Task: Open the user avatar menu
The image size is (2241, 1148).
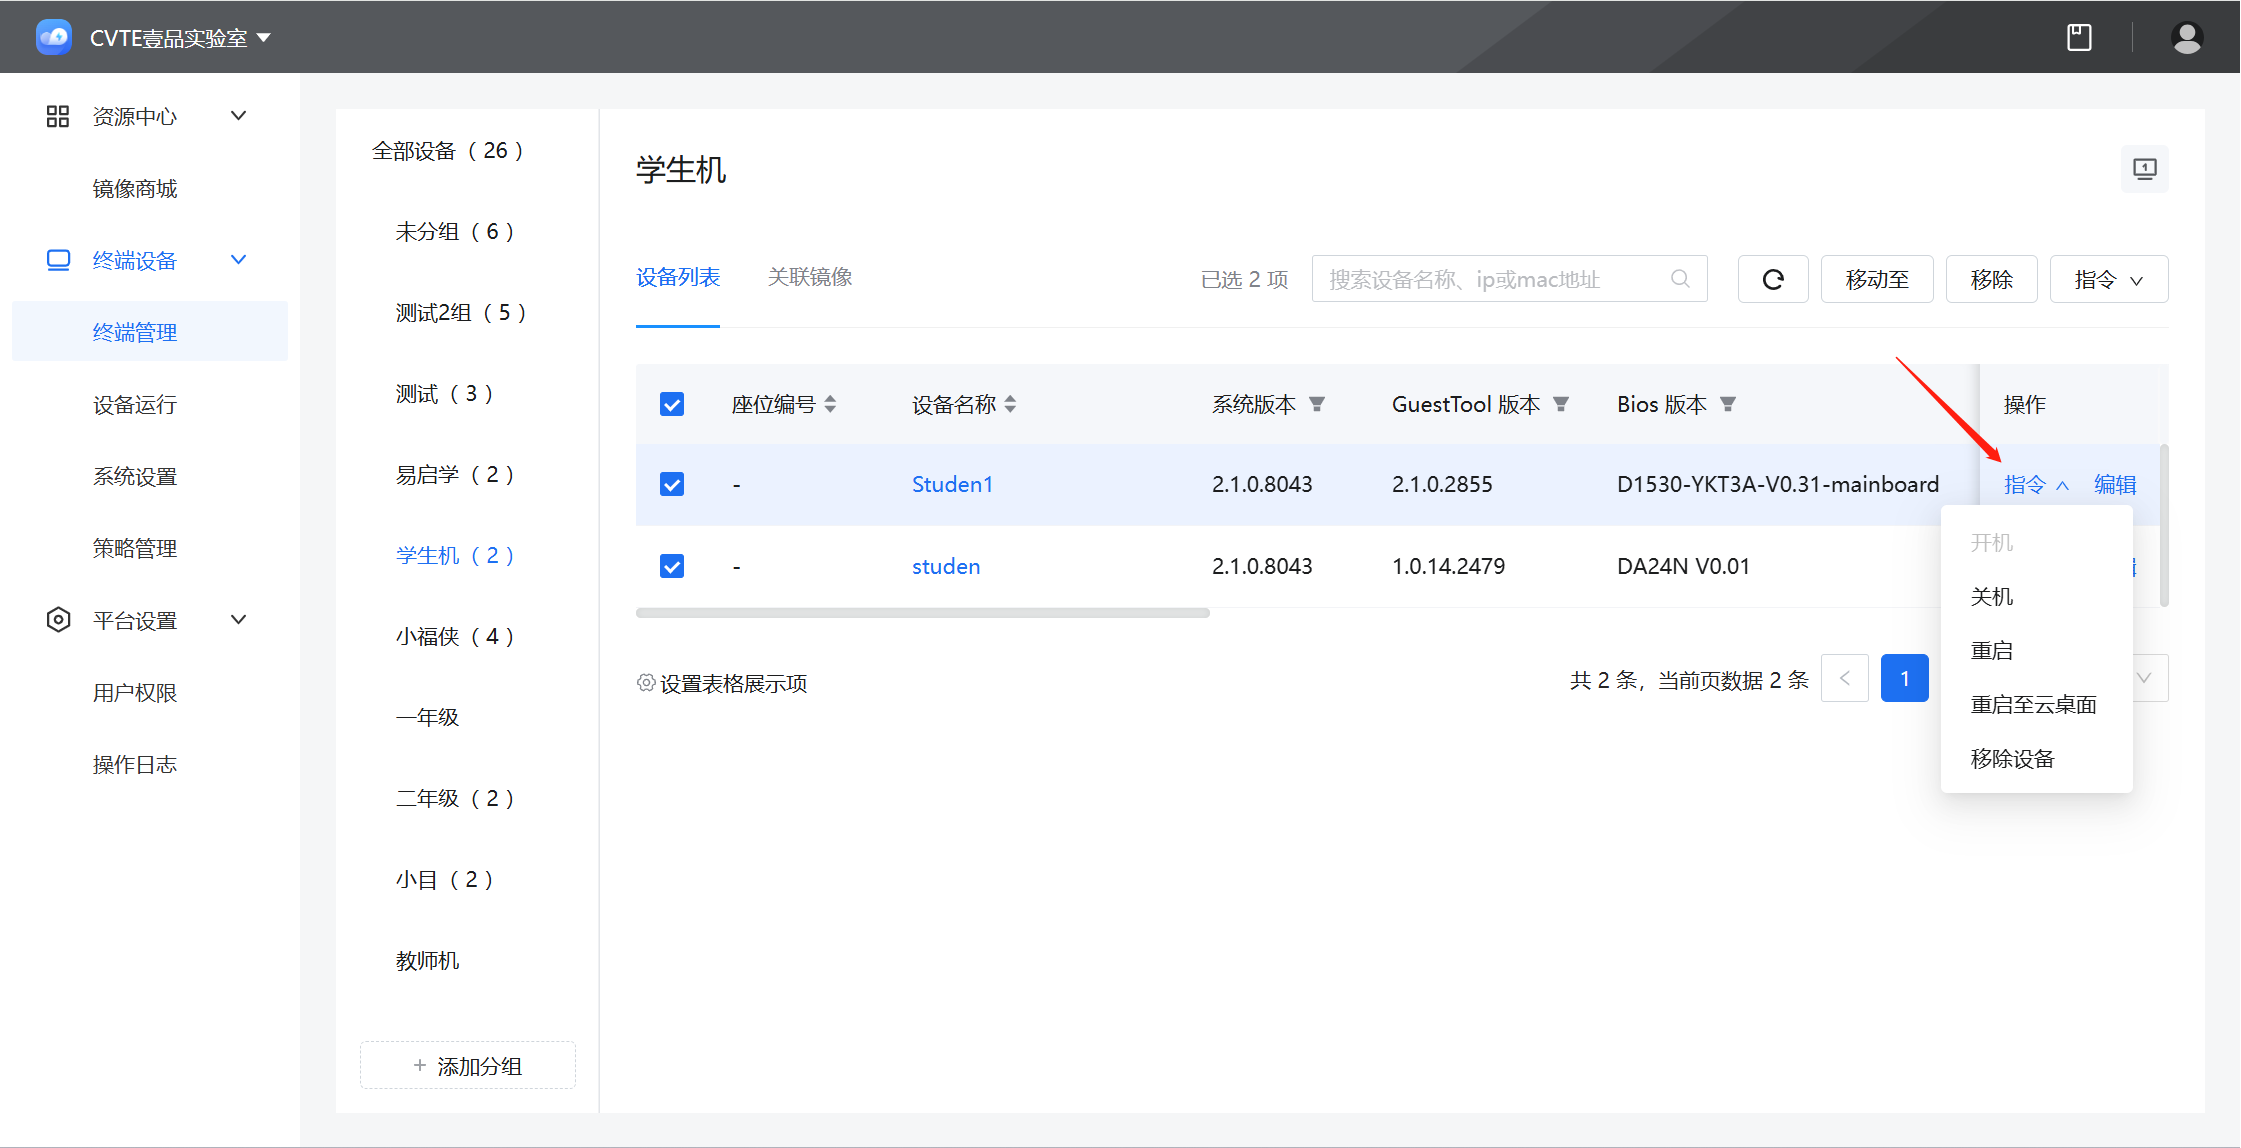Action: 2187,37
